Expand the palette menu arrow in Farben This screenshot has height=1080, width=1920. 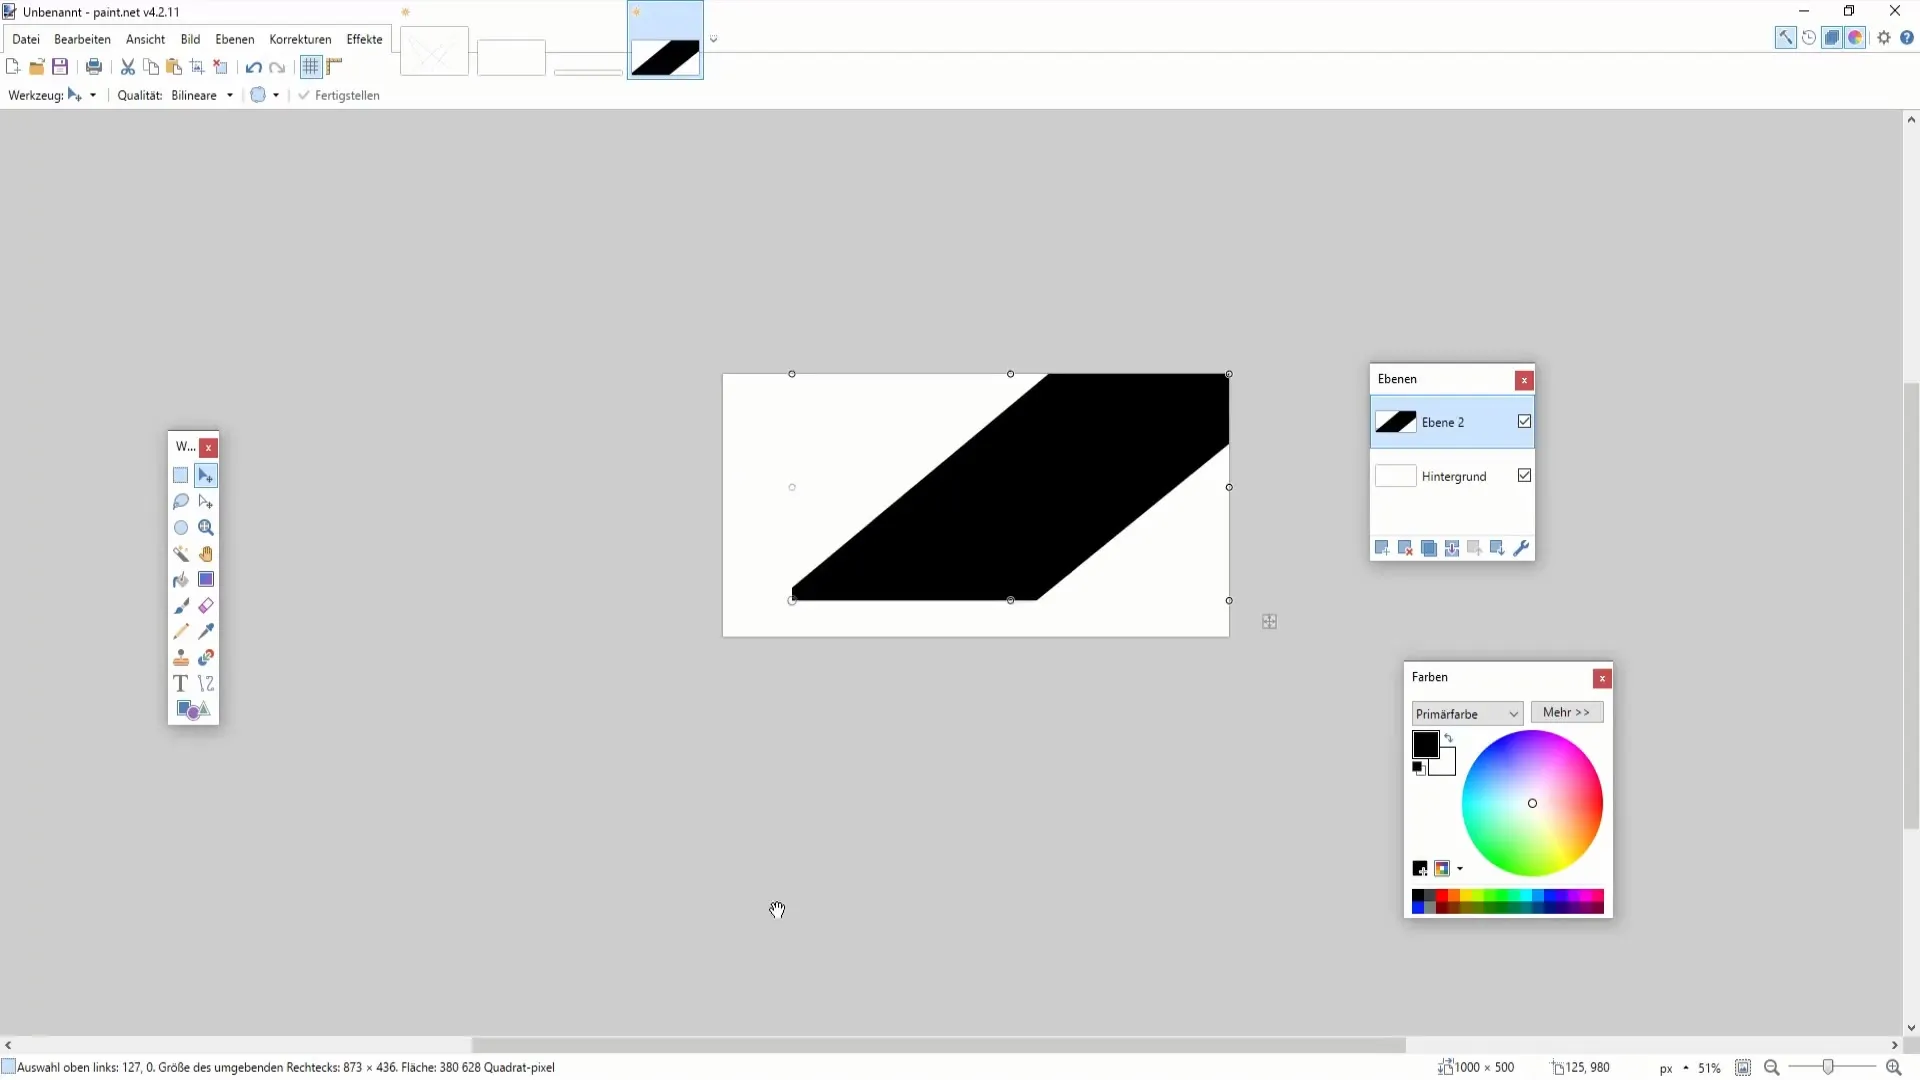pyautogui.click(x=1460, y=869)
